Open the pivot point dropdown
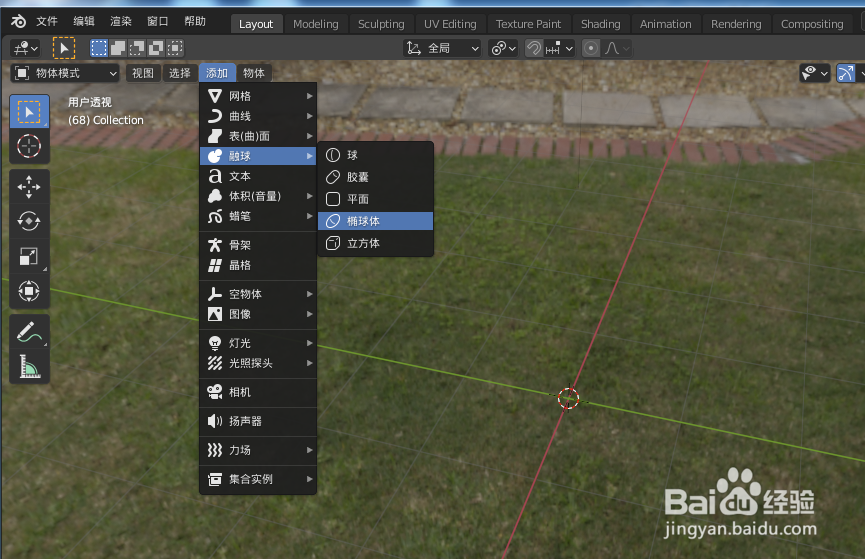Viewport: 865px width, 559px height. pyautogui.click(x=503, y=49)
